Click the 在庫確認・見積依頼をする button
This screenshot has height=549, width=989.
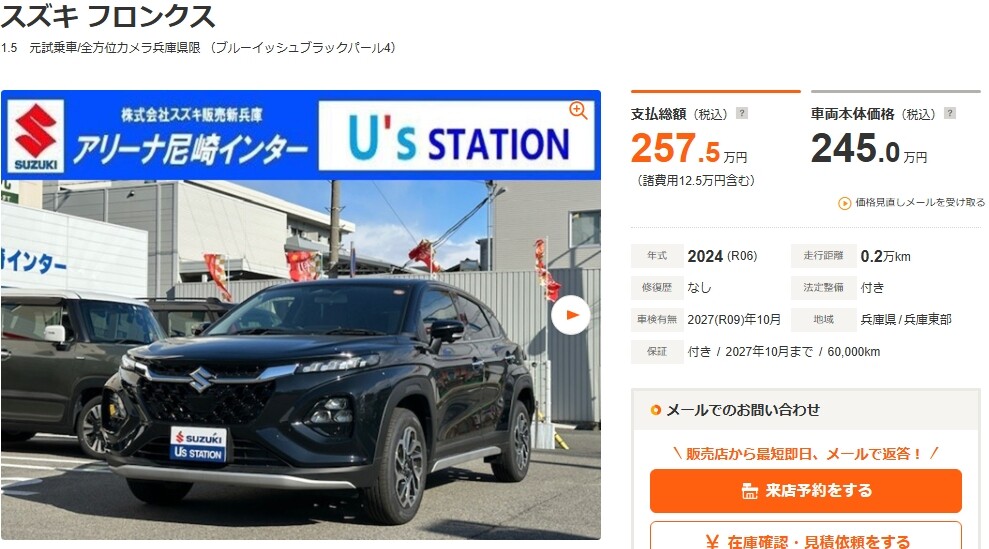[x=805, y=536]
